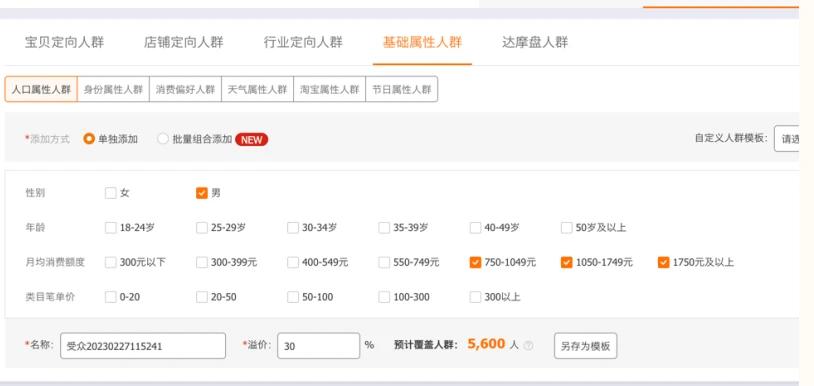Go to 基础属性人群 tab
The image size is (814, 386).
pos(422,43)
